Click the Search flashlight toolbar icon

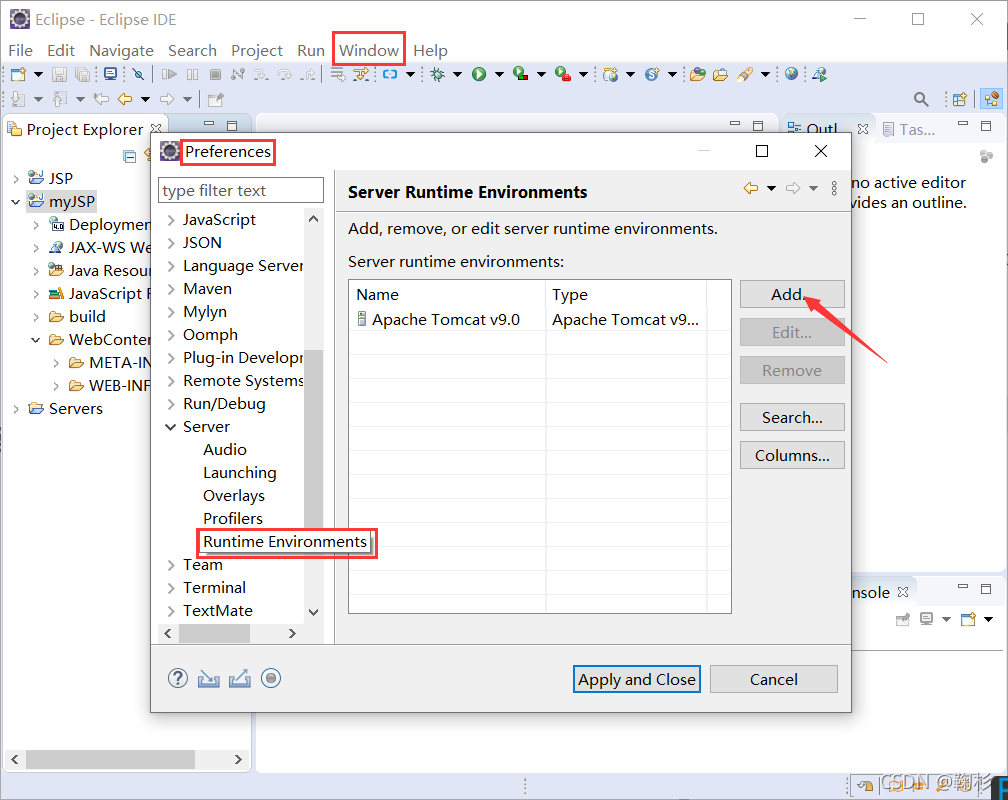(745, 75)
